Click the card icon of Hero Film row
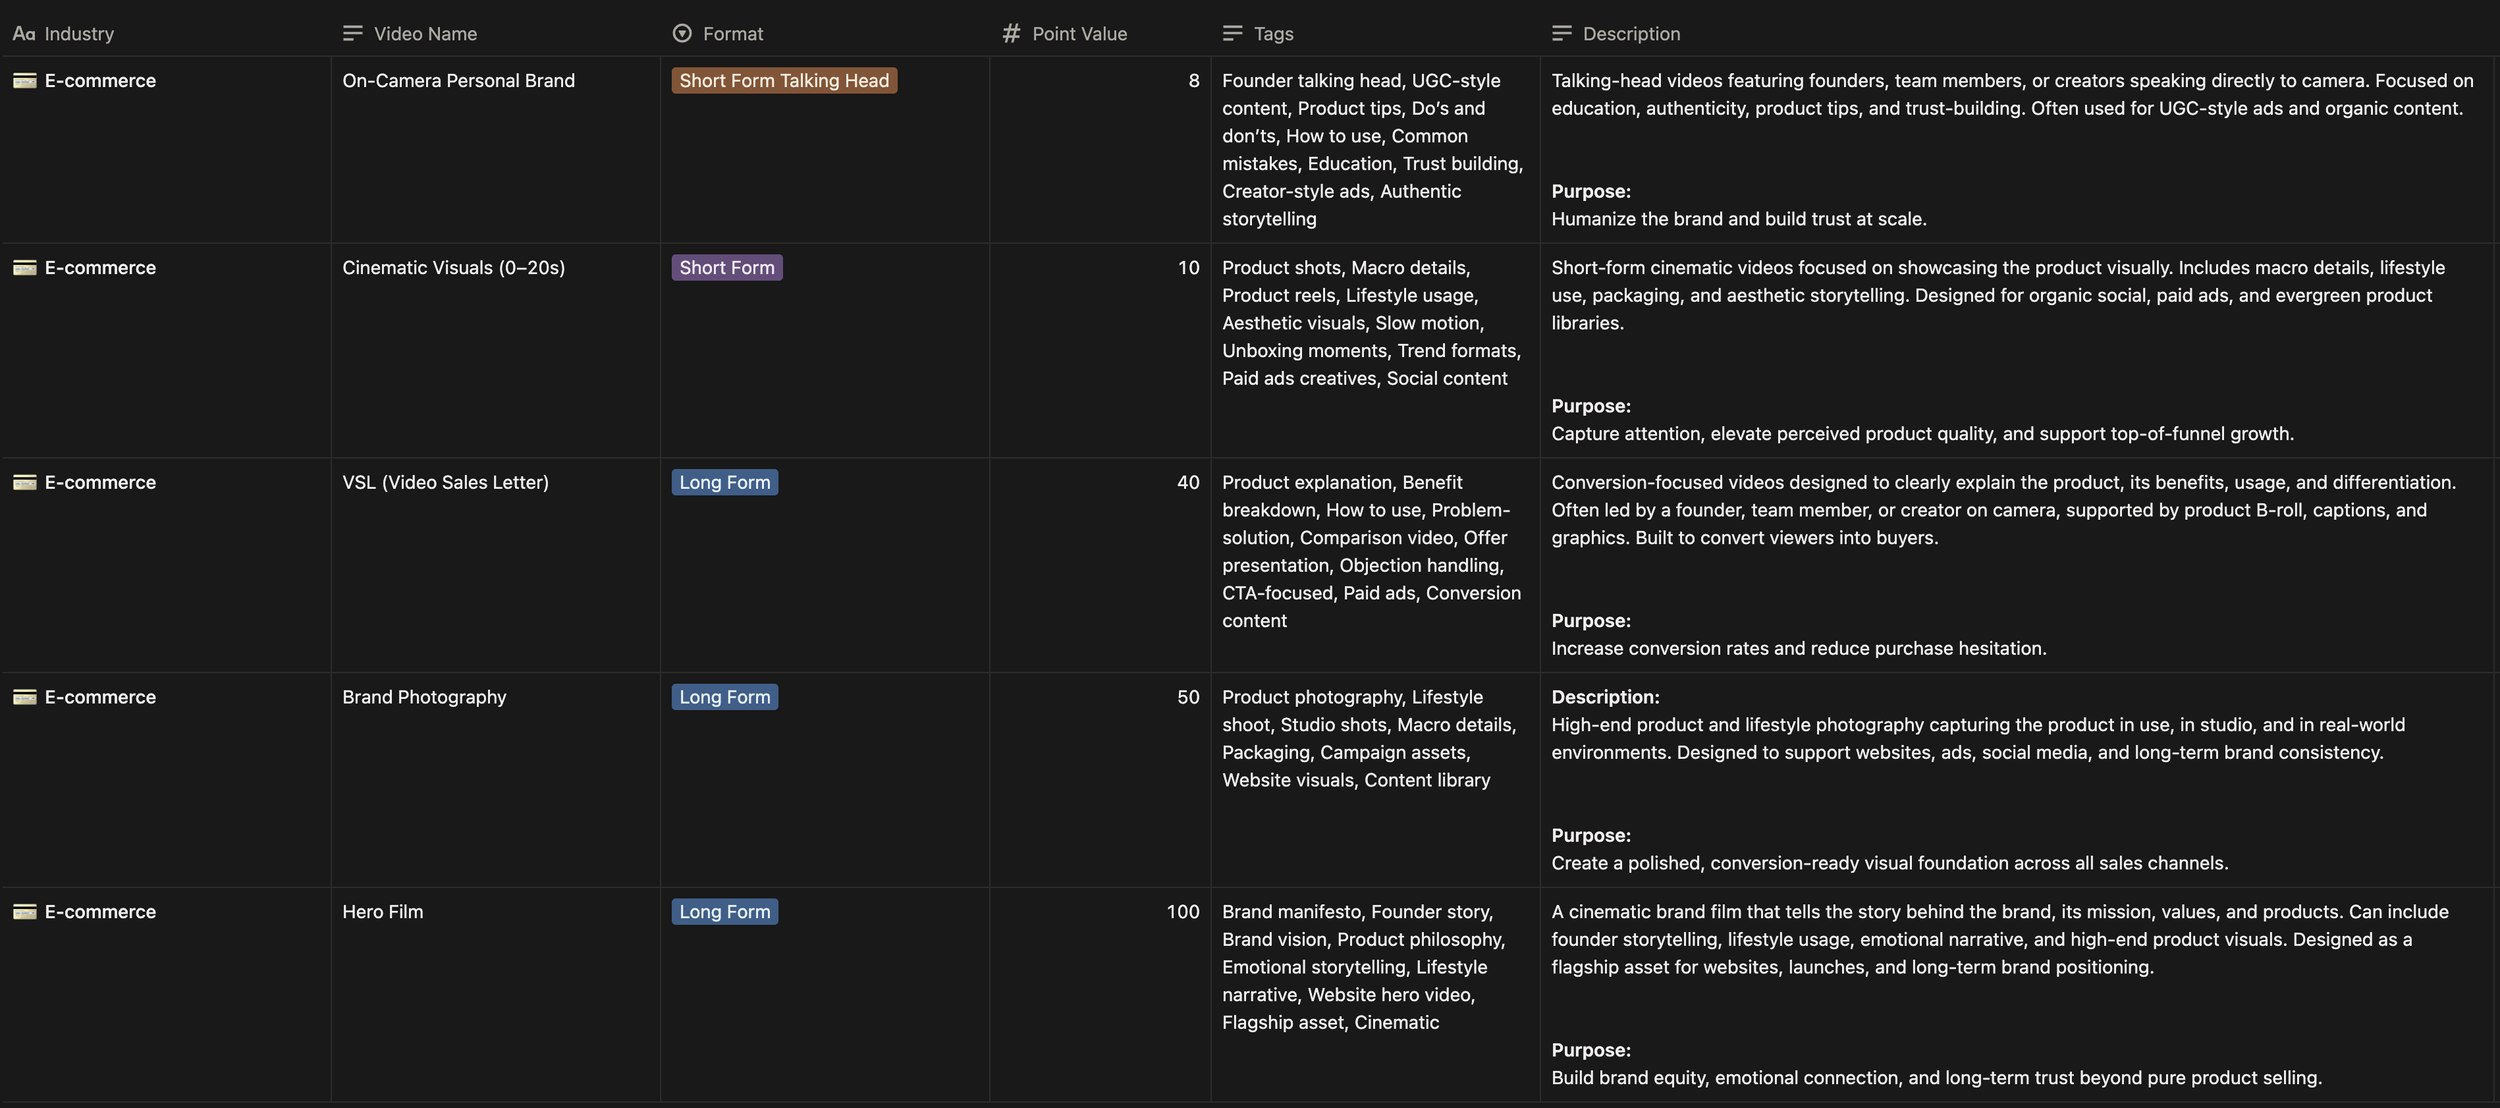This screenshot has height=1108, width=2500. point(25,912)
